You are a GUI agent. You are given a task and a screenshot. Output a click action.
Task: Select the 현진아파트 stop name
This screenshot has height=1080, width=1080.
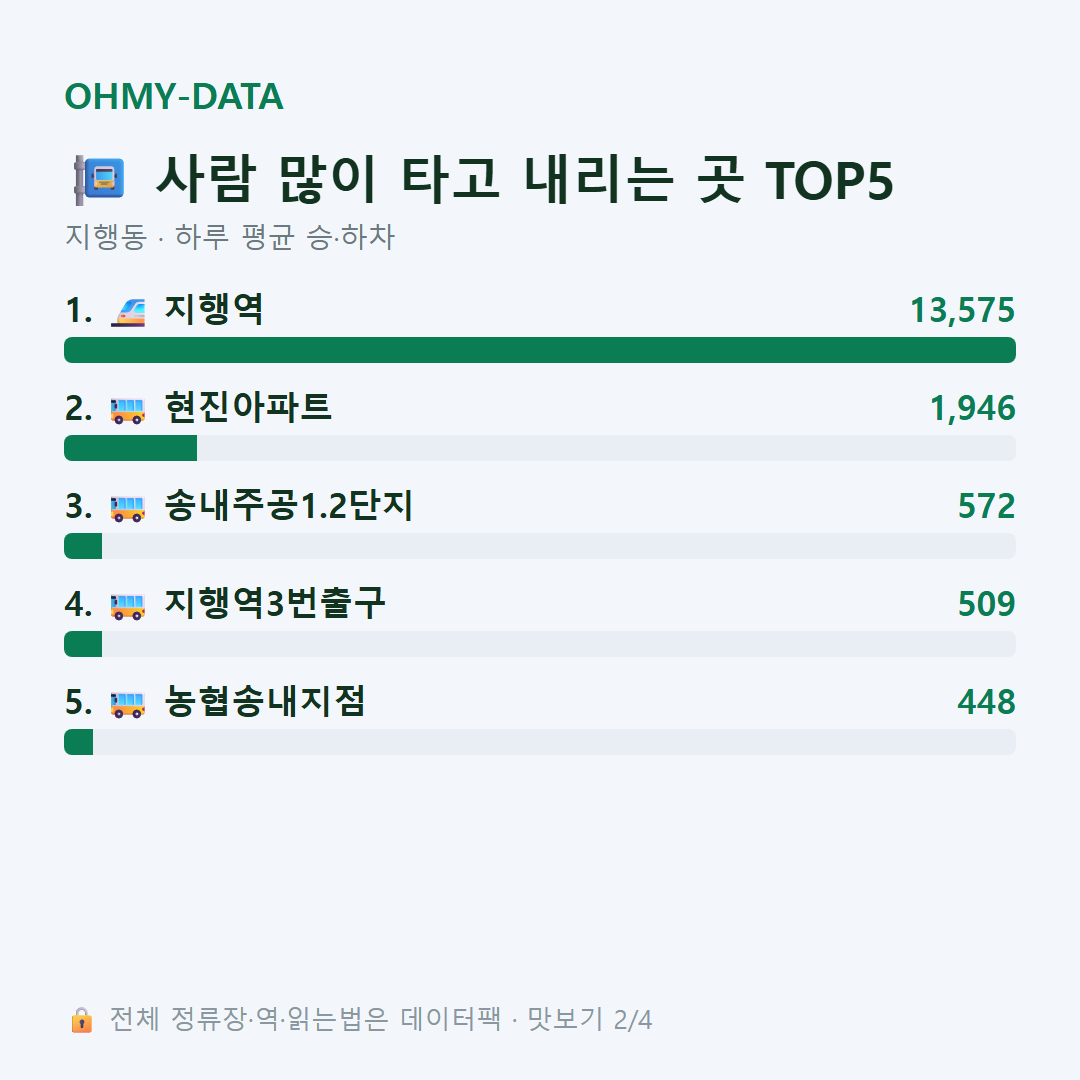pyautogui.click(x=248, y=407)
